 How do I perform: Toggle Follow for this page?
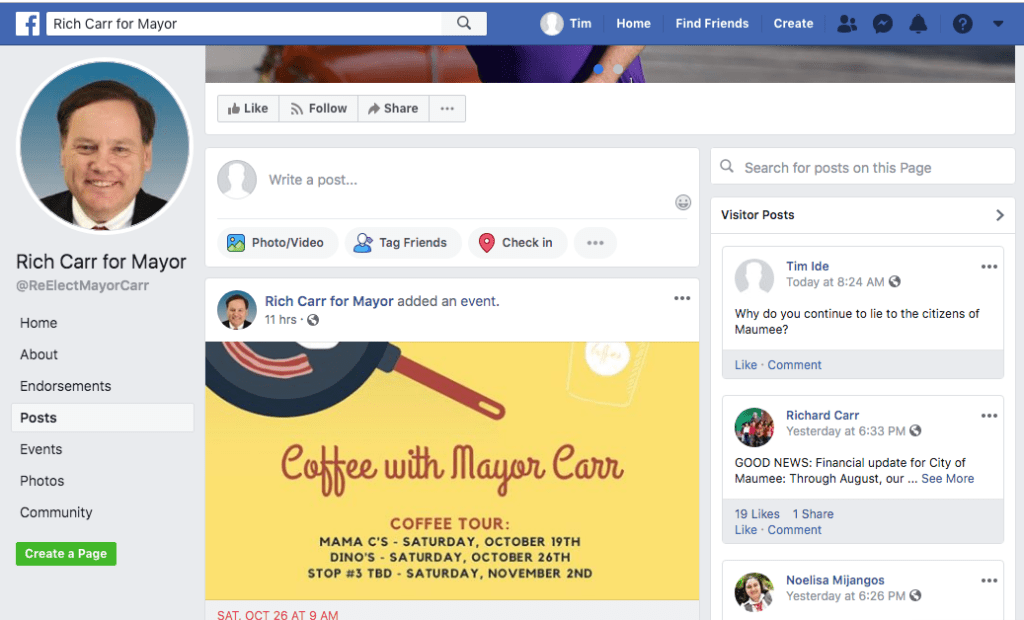tap(318, 108)
